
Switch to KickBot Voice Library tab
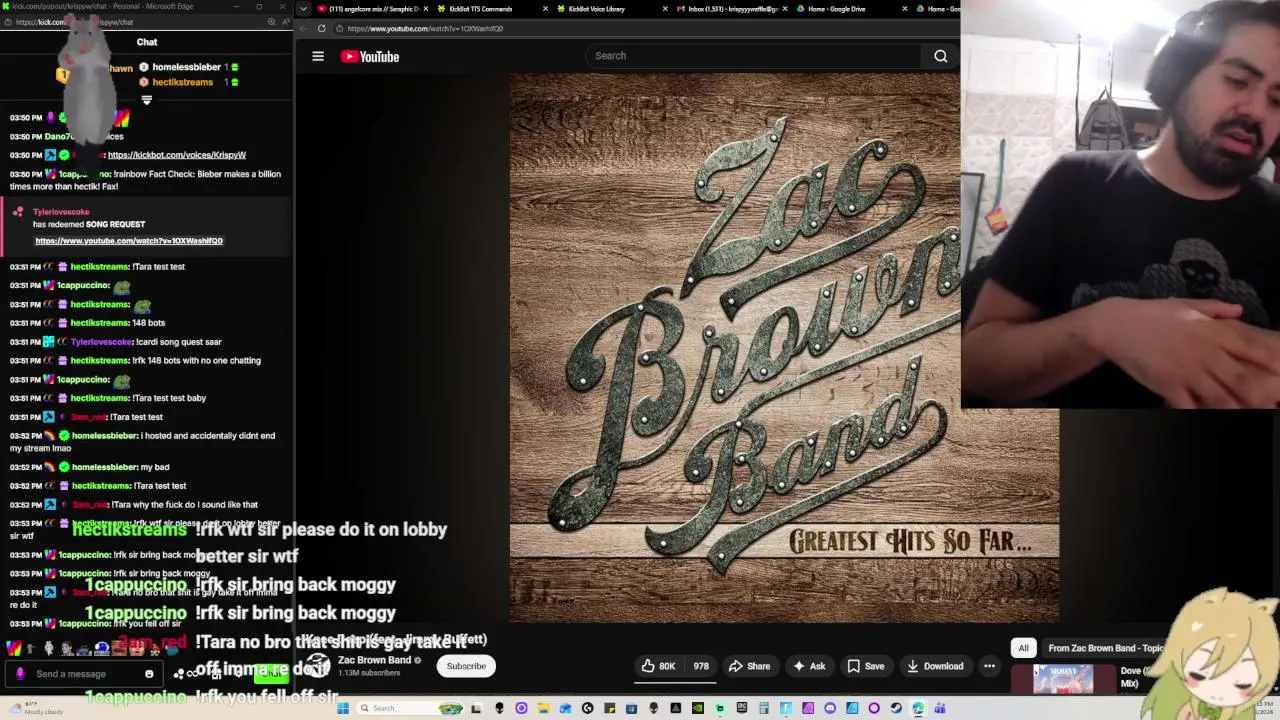[x=597, y=9]
